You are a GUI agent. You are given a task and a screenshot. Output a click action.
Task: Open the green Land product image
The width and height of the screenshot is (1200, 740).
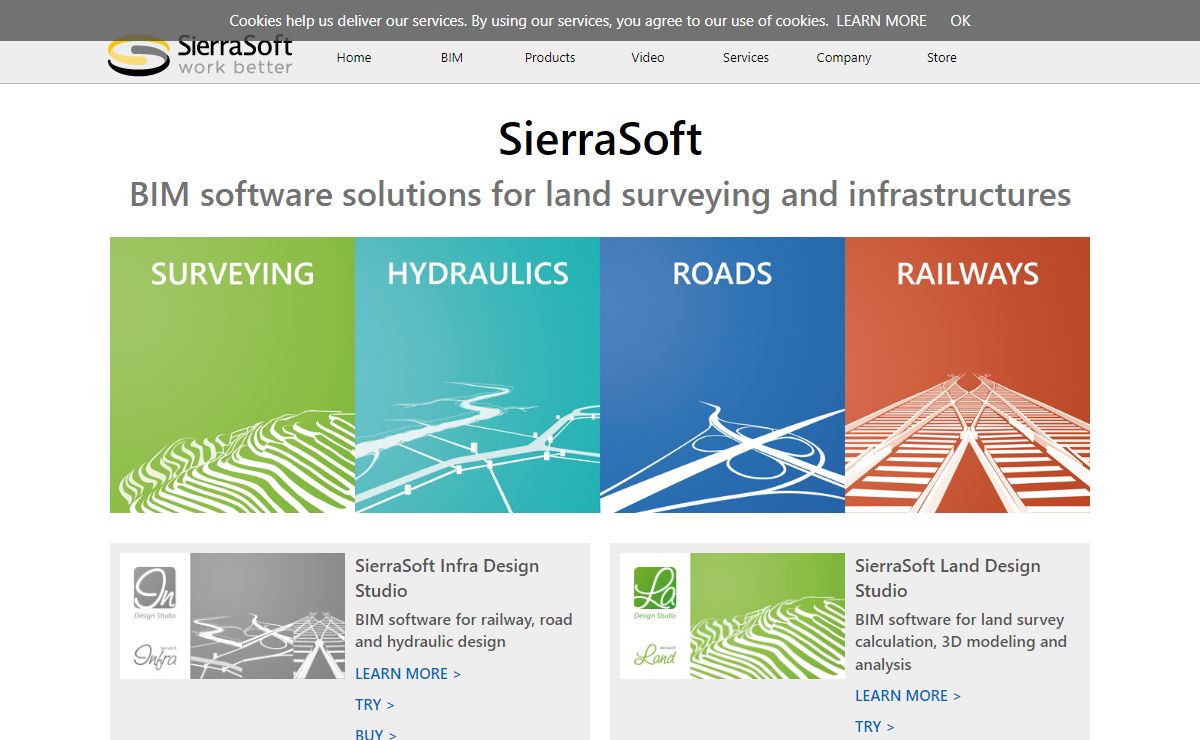pos(767,616)
